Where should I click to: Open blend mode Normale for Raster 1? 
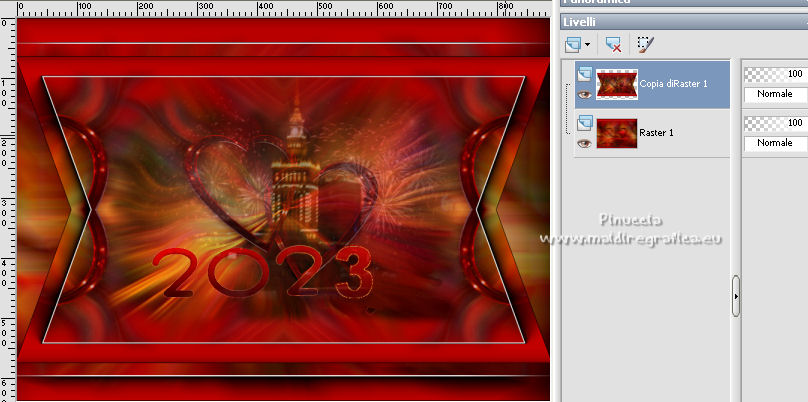[776, 143]
